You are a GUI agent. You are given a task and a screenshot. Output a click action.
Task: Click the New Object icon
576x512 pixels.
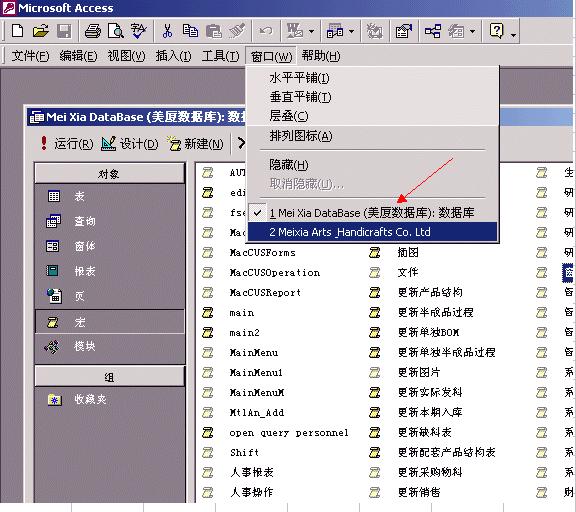pyautogui.click(x=456, y=31)
